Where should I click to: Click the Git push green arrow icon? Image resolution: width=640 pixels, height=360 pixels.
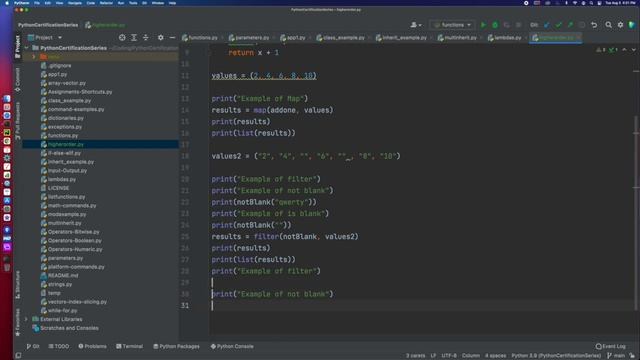point(570,25)
